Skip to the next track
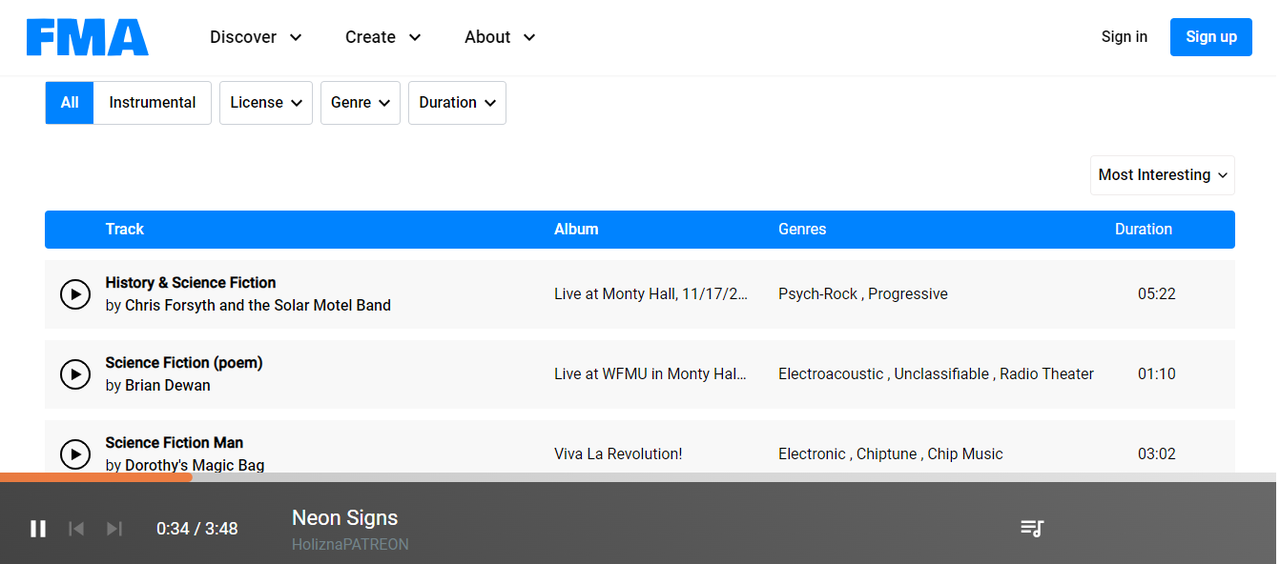Screen dimensions: 1280x564 point(114,528)
